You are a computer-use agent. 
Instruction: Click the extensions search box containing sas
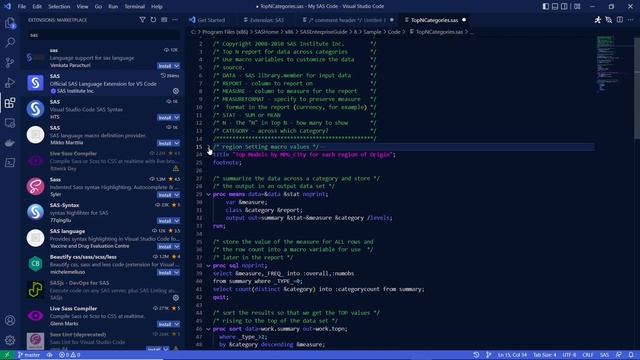[x=103, y=35]
